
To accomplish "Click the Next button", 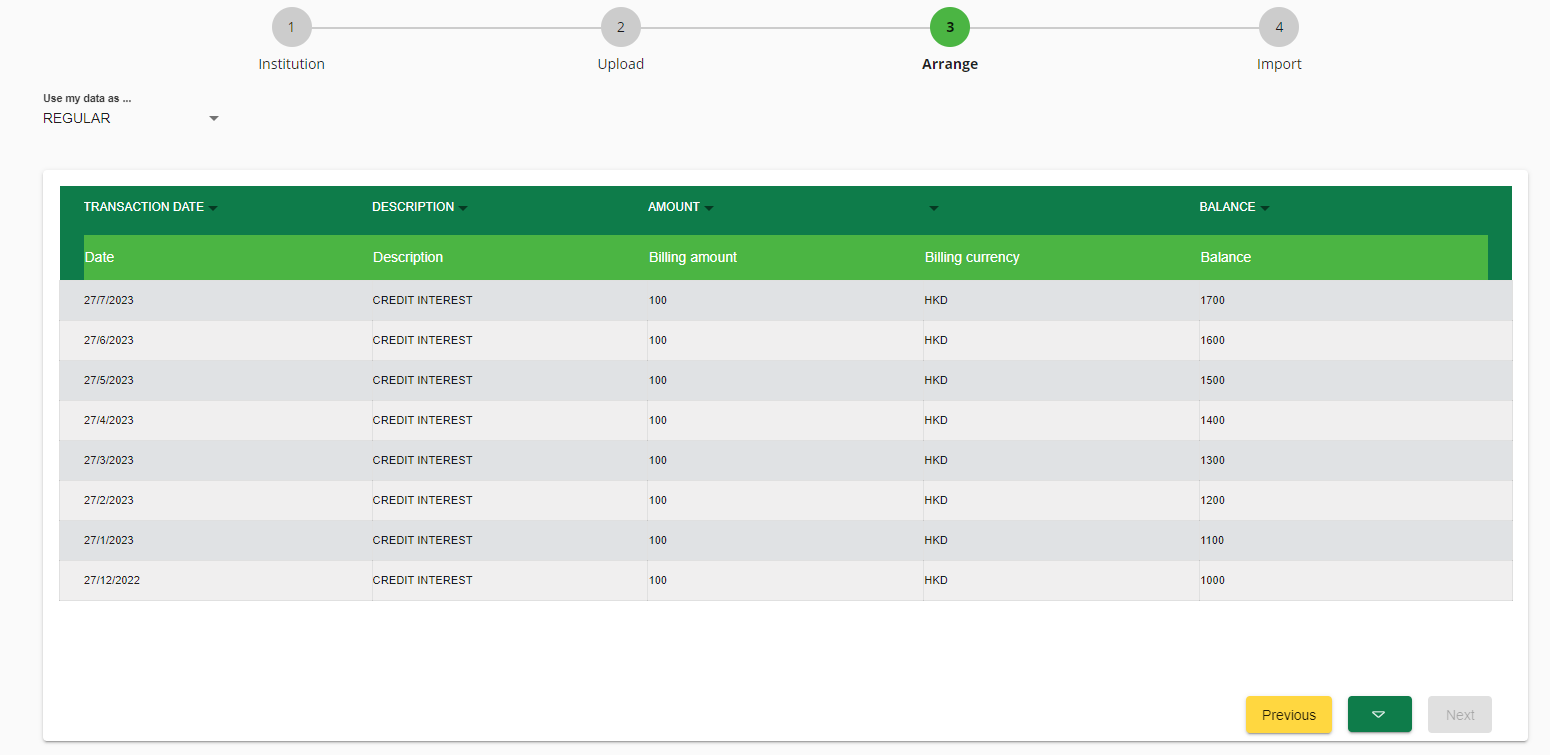I will click(x=1459, y=714).
